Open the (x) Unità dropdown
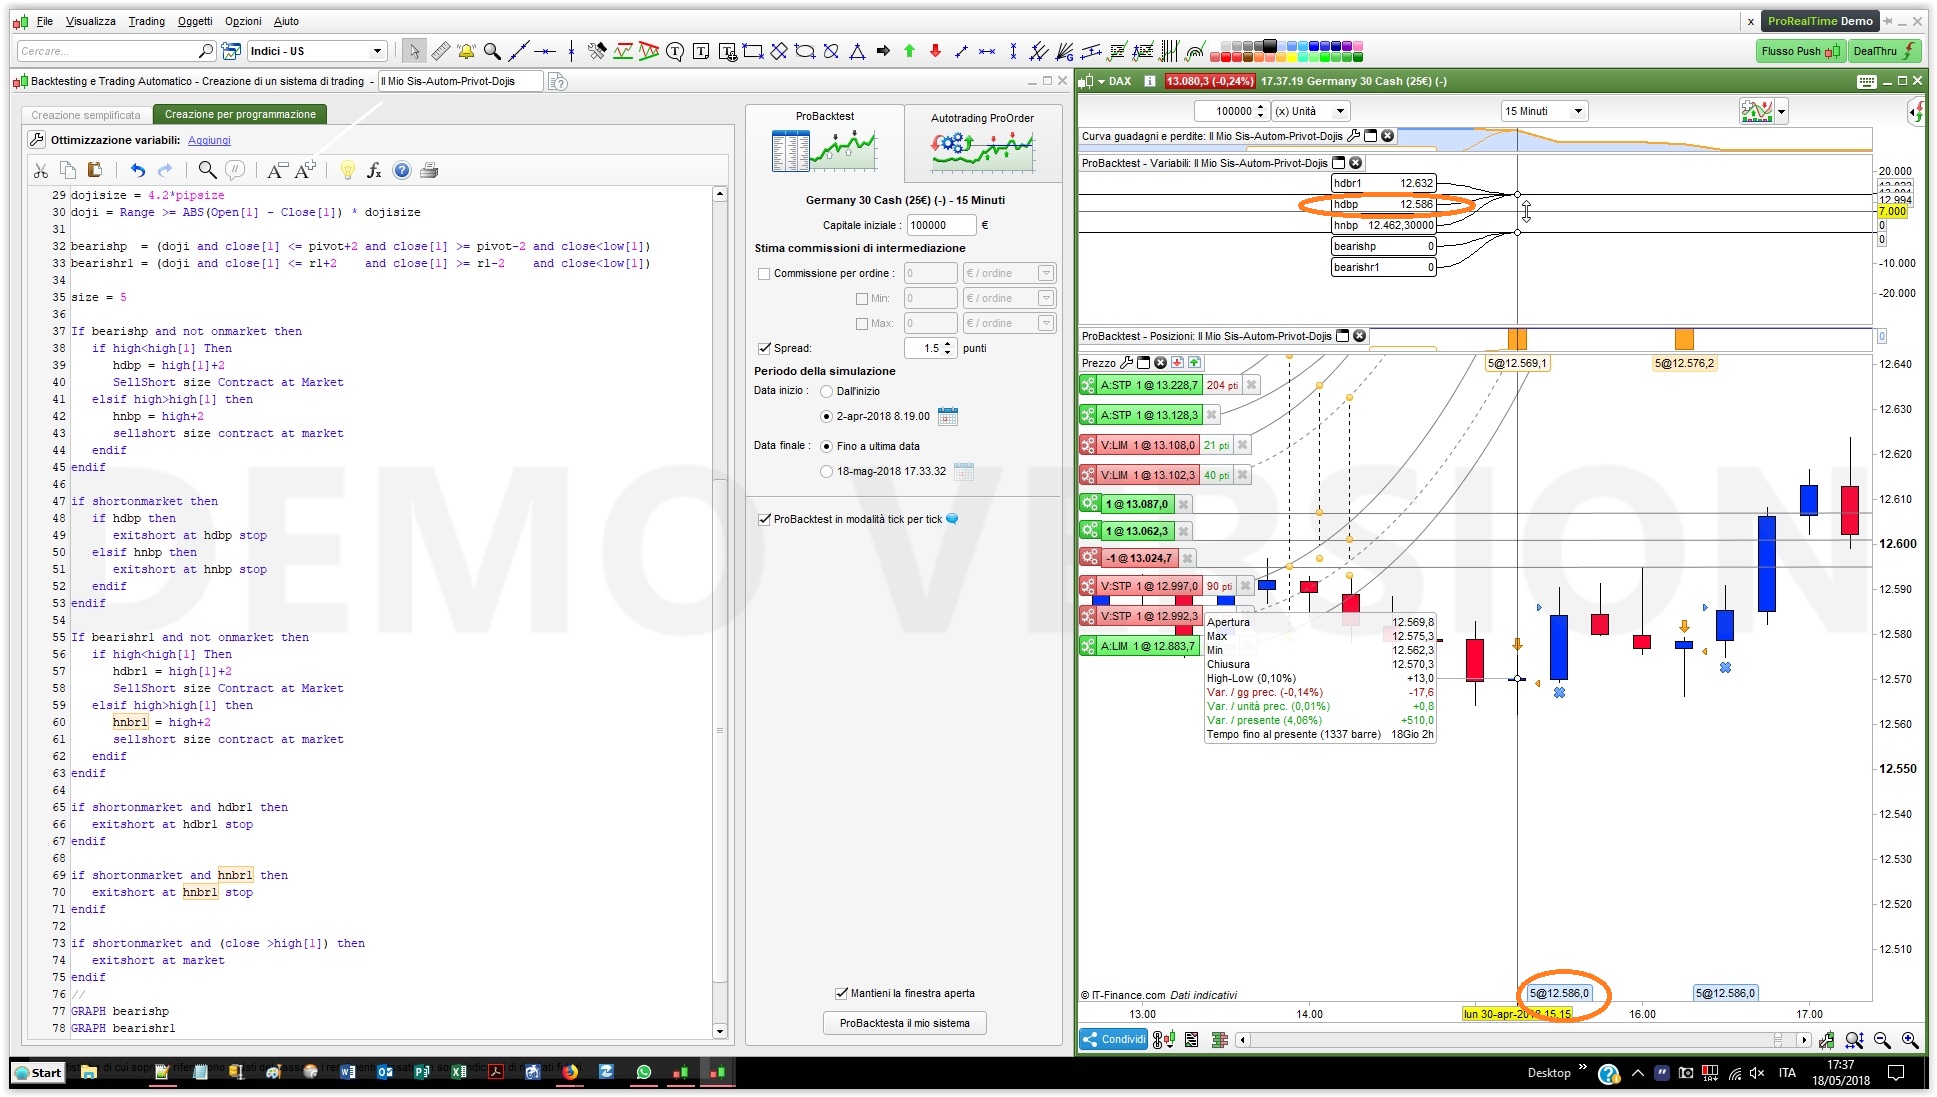1937x1097 pixels. tap(1339, 111)
